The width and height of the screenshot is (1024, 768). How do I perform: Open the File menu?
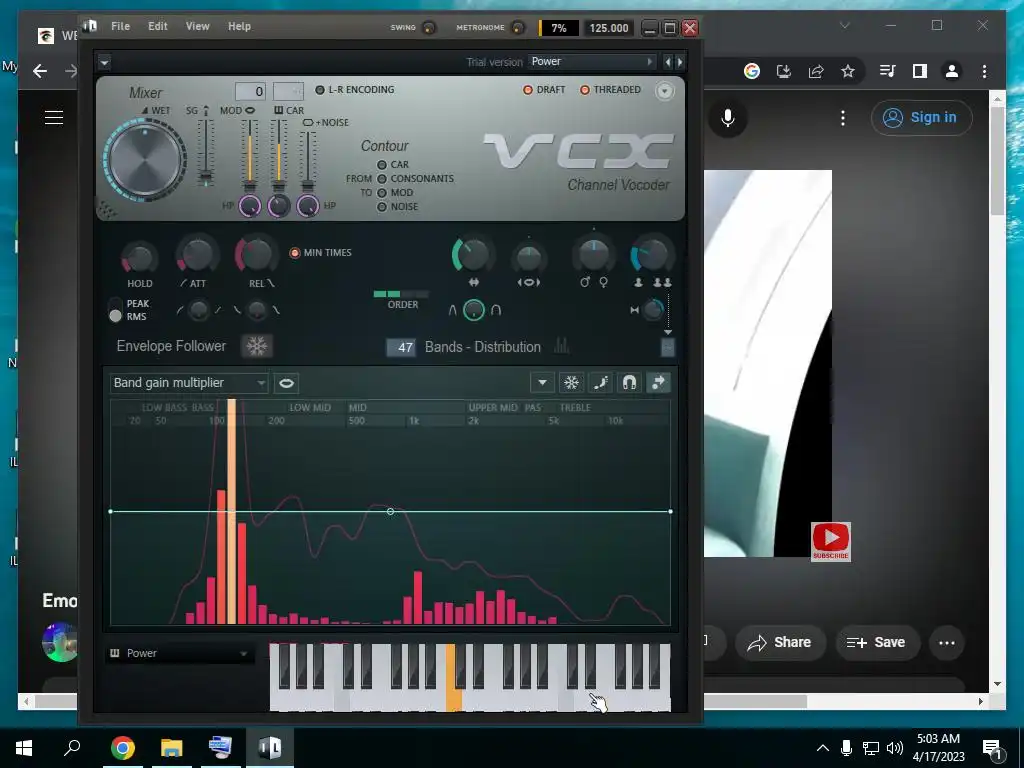coord(120,26)
